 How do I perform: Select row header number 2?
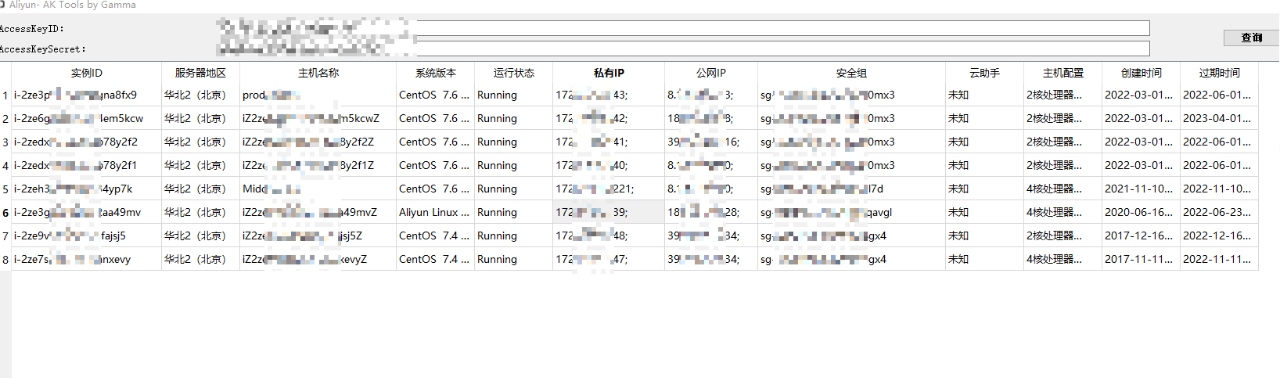coord(6,119)
